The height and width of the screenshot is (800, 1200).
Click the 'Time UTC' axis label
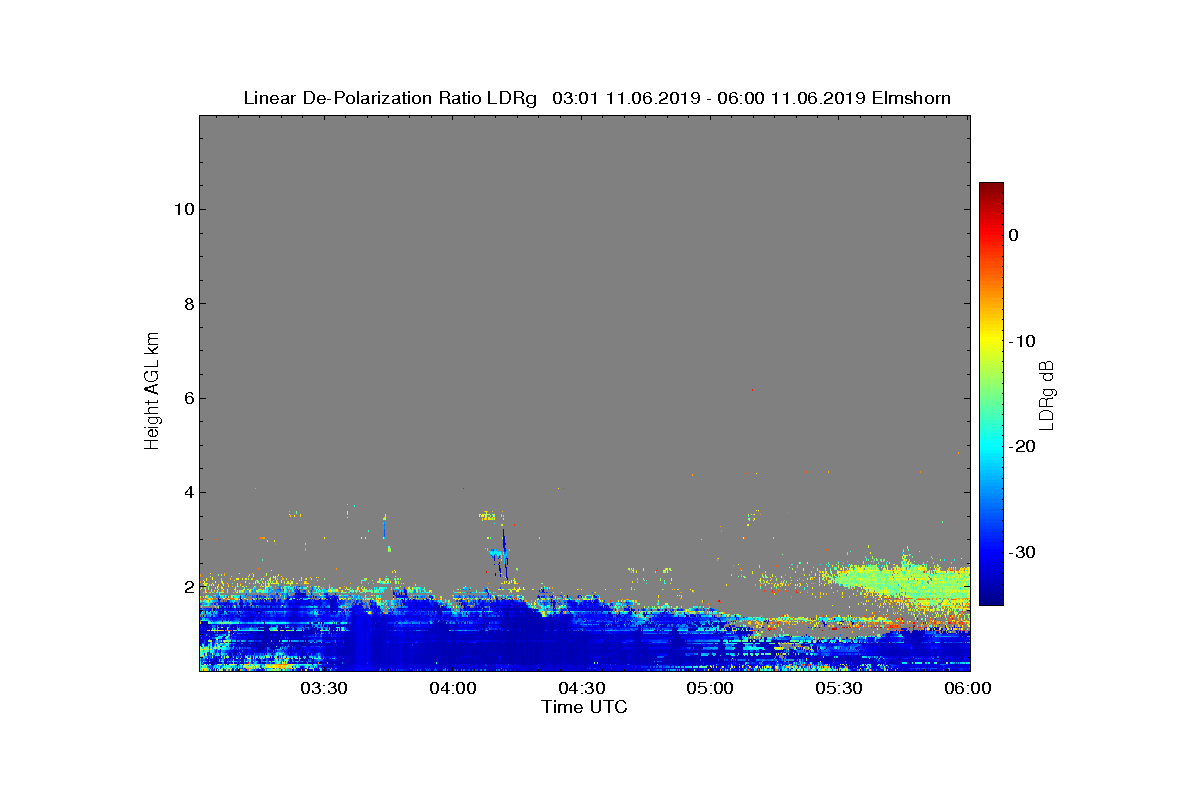tap(584, 707)
